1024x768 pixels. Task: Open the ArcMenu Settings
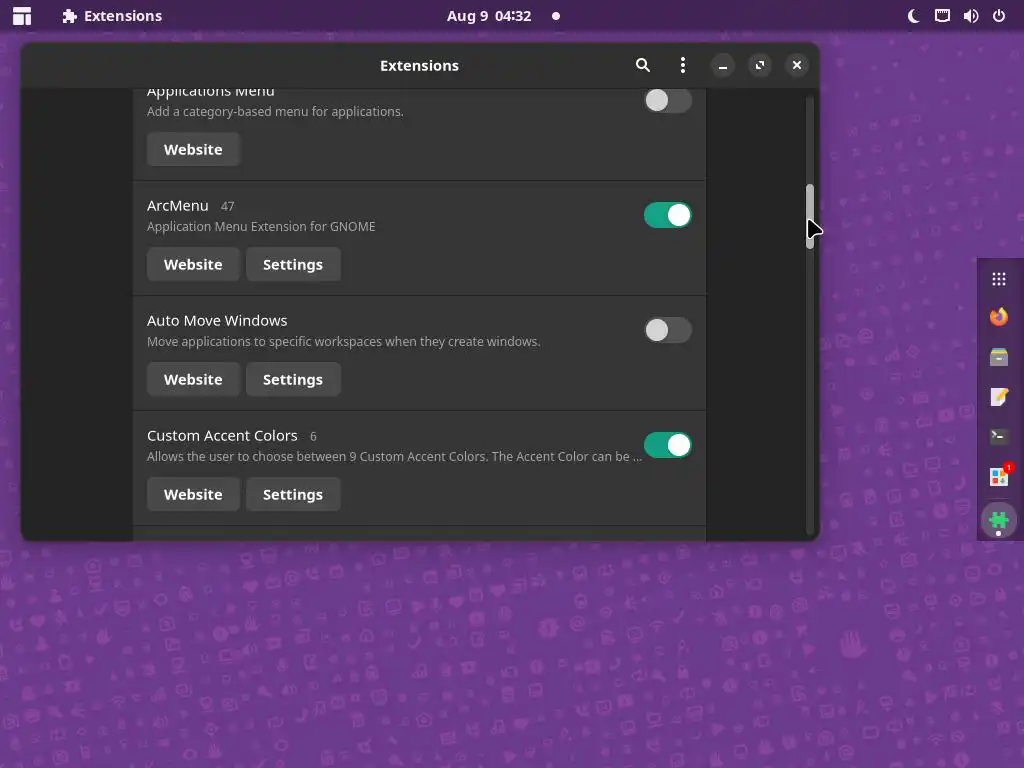293,264
